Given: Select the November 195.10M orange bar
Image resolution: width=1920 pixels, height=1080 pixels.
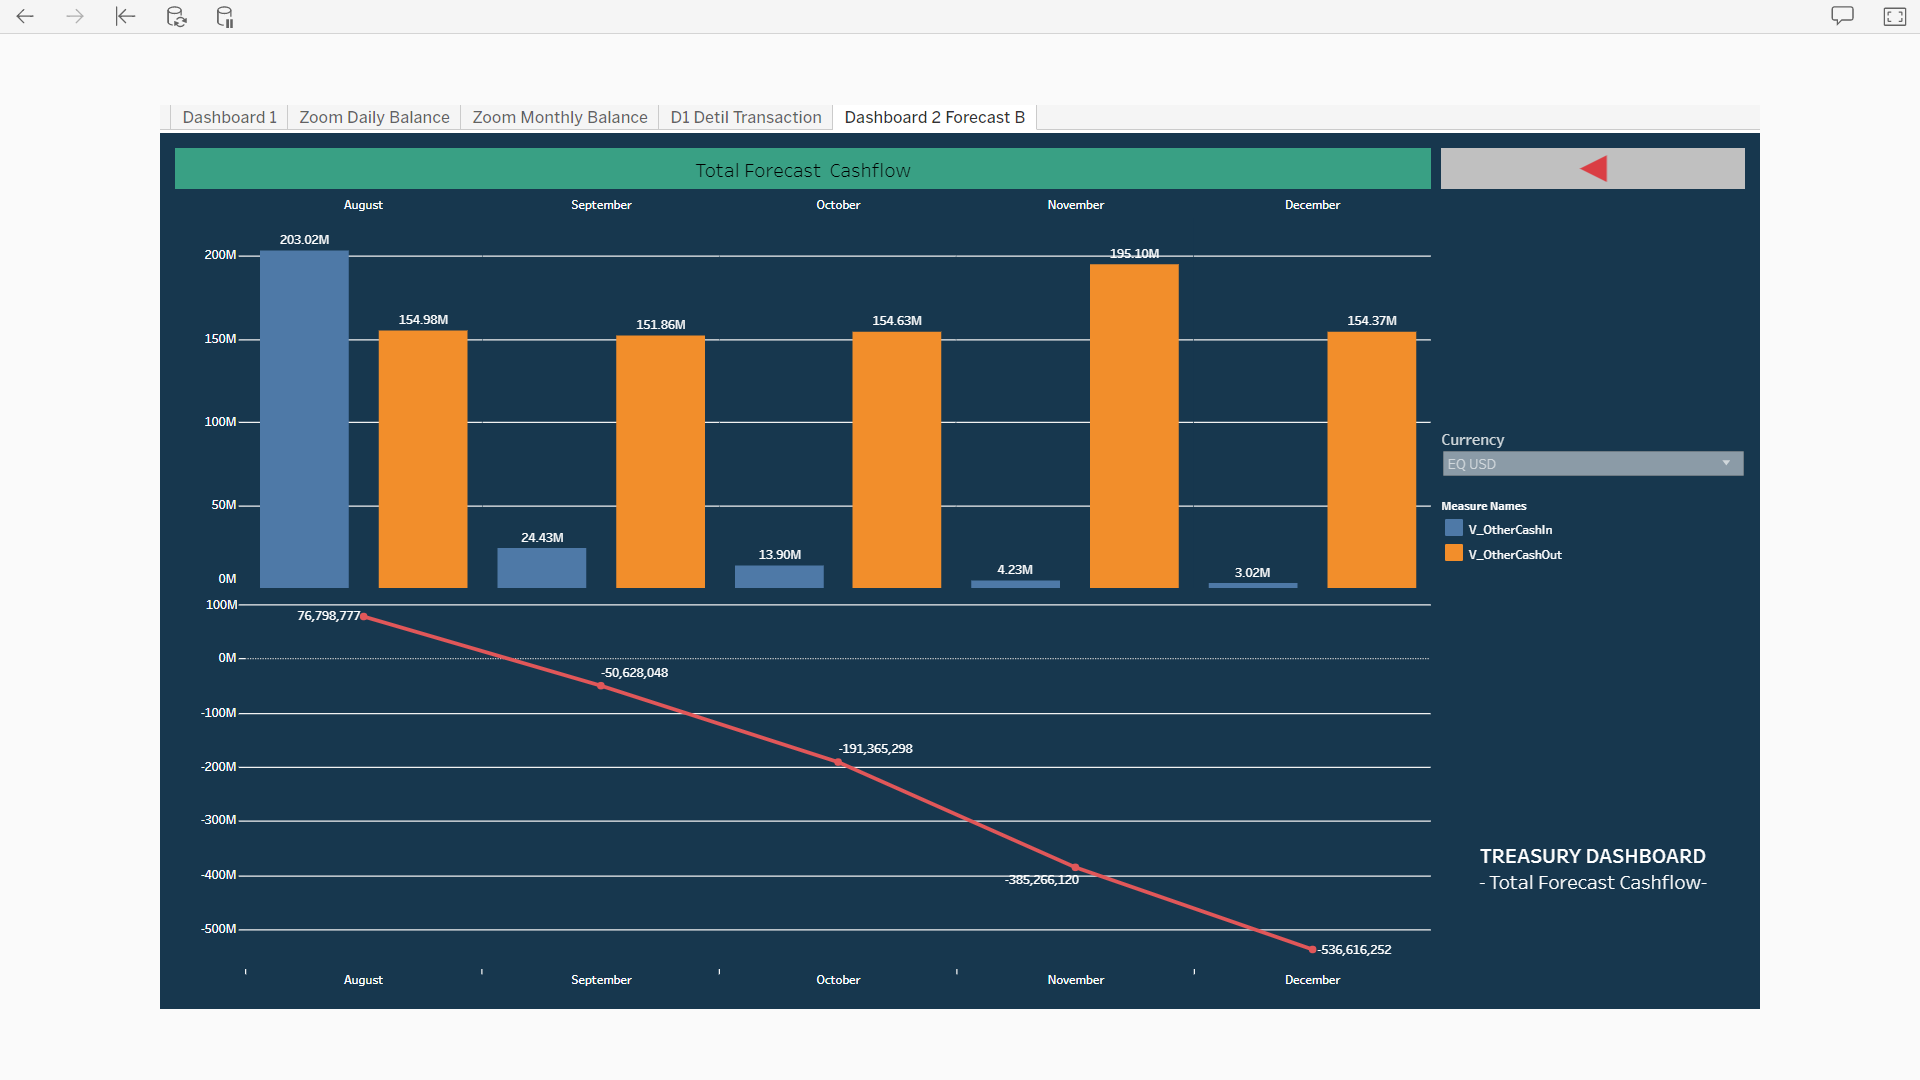Looking at the screenshot, I should pos(1134,425).
